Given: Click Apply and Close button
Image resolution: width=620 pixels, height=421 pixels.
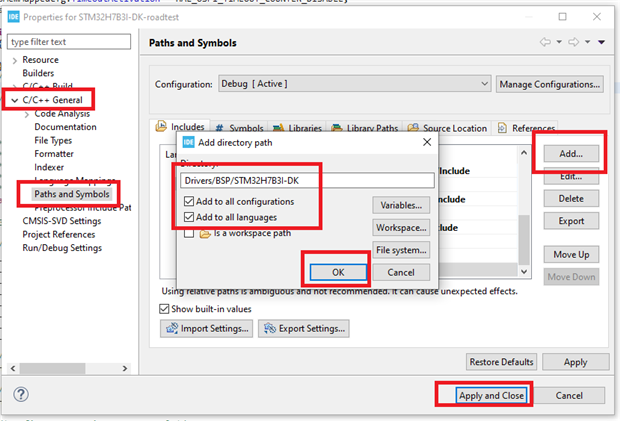Looking at the screenshot, I should [491, 395].
